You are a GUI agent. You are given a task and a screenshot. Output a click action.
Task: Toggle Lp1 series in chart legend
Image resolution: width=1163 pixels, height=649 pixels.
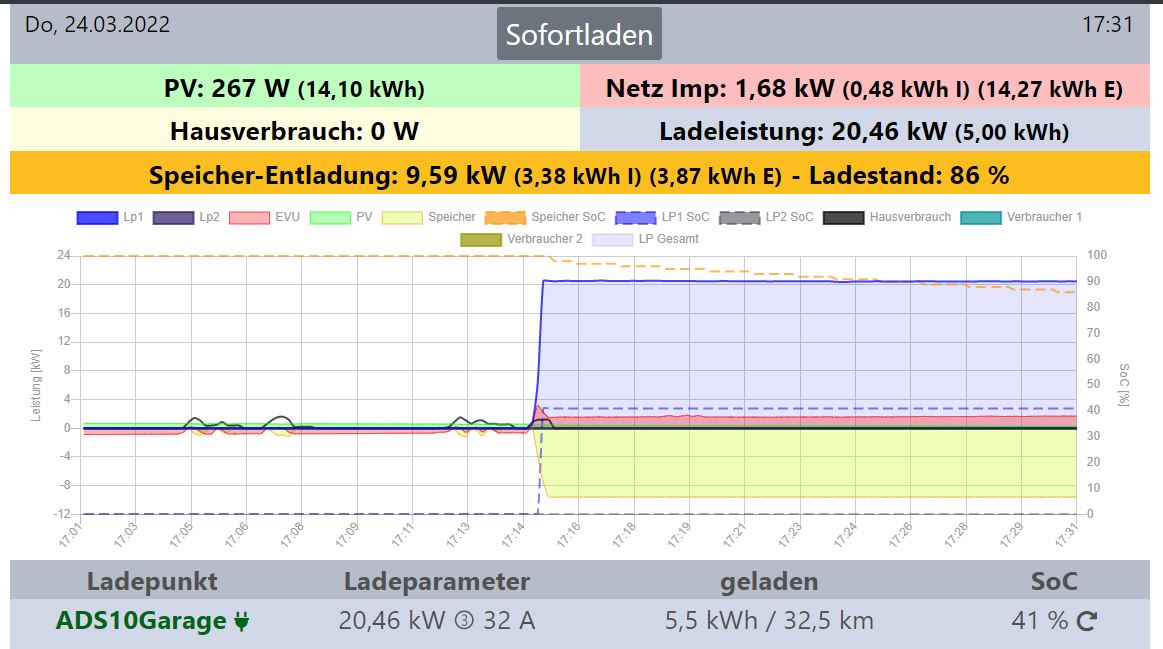[110, 217]
